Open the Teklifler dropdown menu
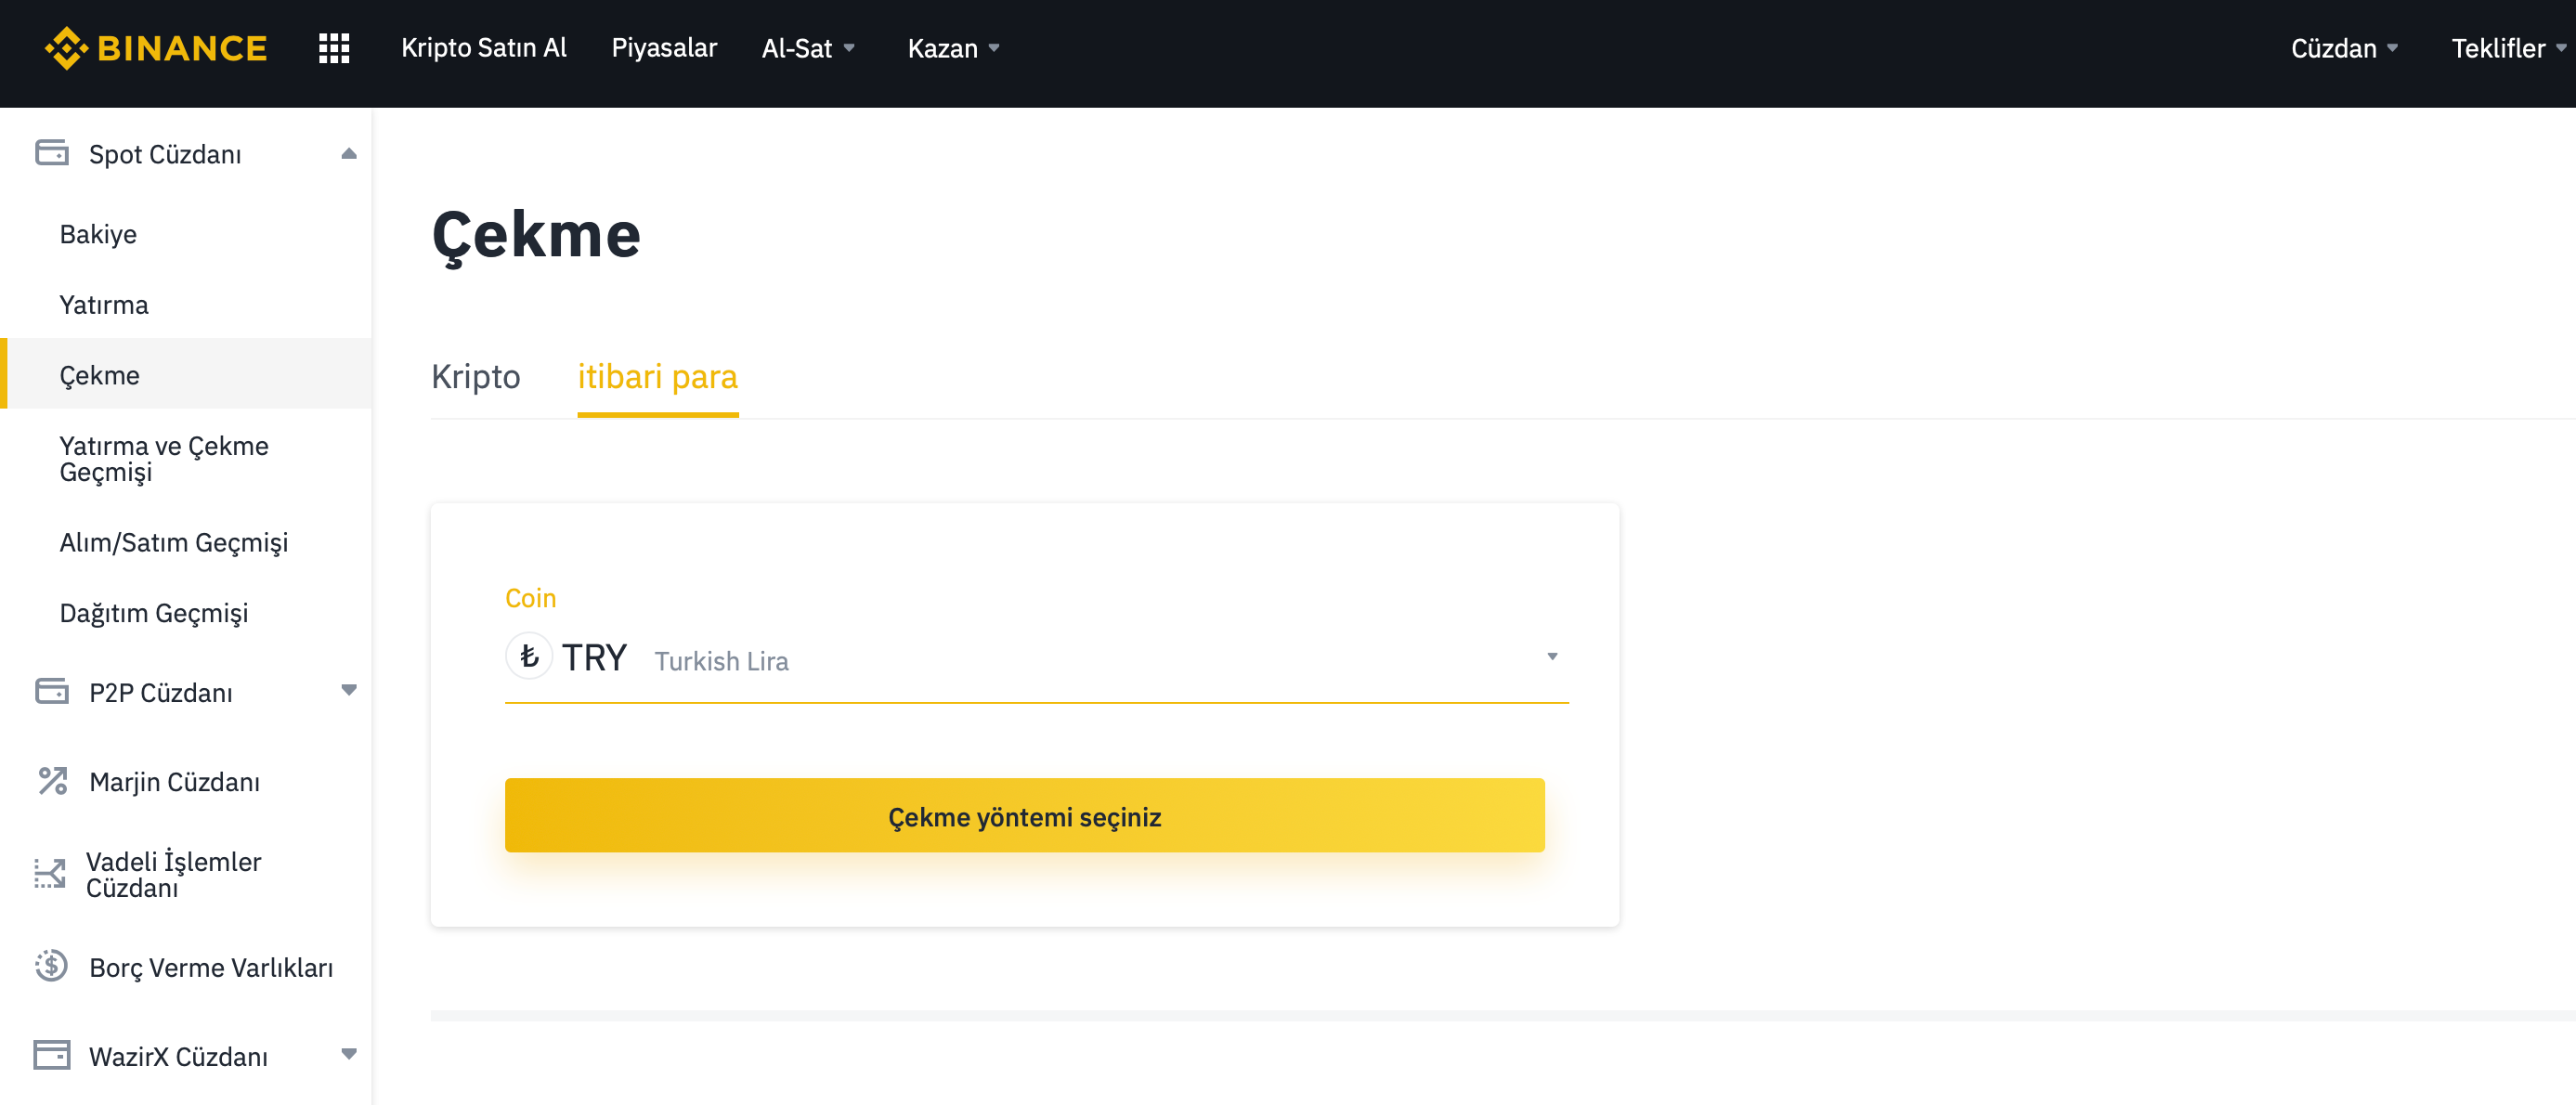2576x1105 pixels. 2508,48
